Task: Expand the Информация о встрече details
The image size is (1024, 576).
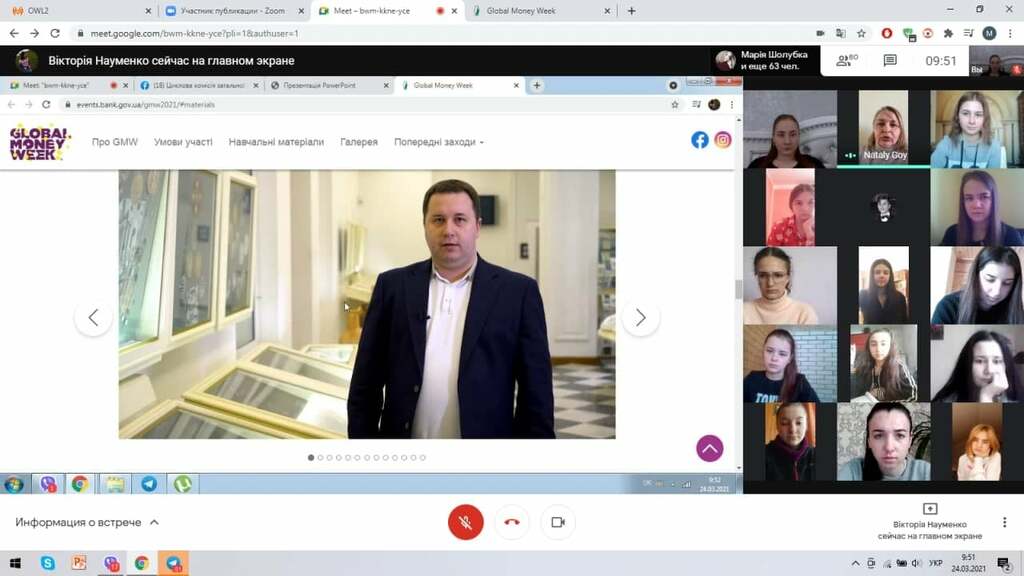Action: [x=87, y=522]
